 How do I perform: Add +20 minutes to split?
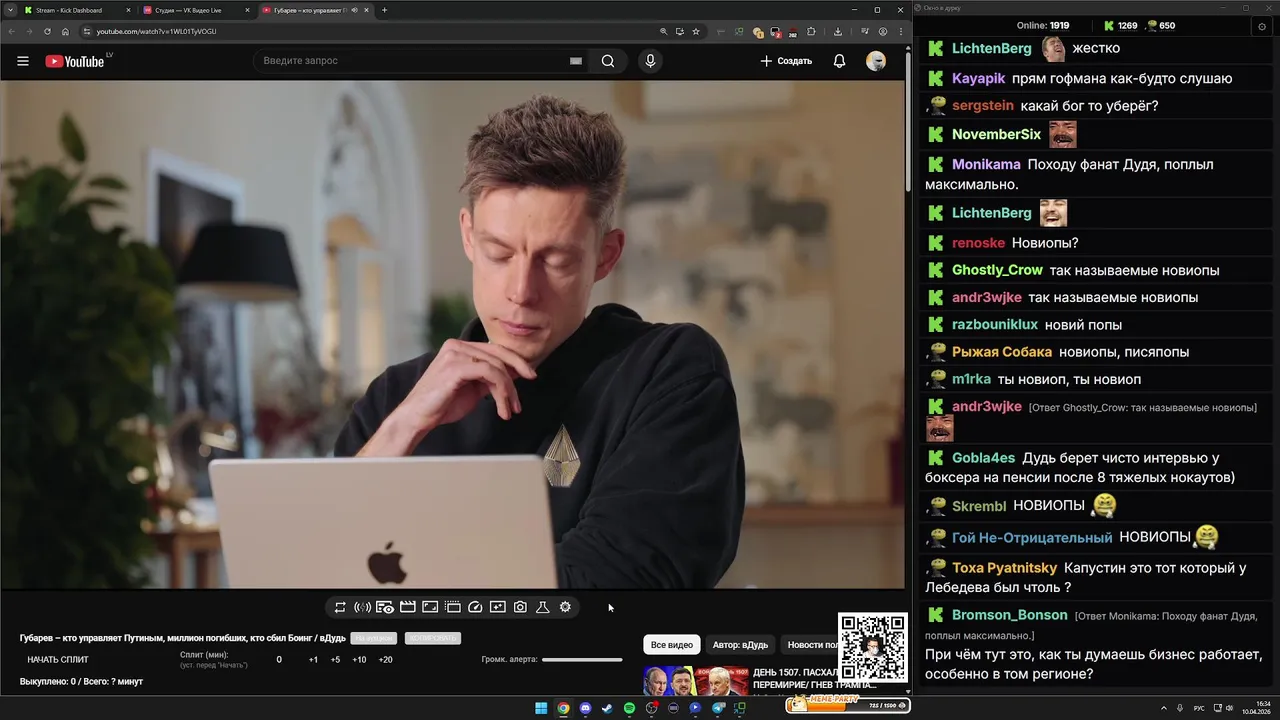[385, 660]
